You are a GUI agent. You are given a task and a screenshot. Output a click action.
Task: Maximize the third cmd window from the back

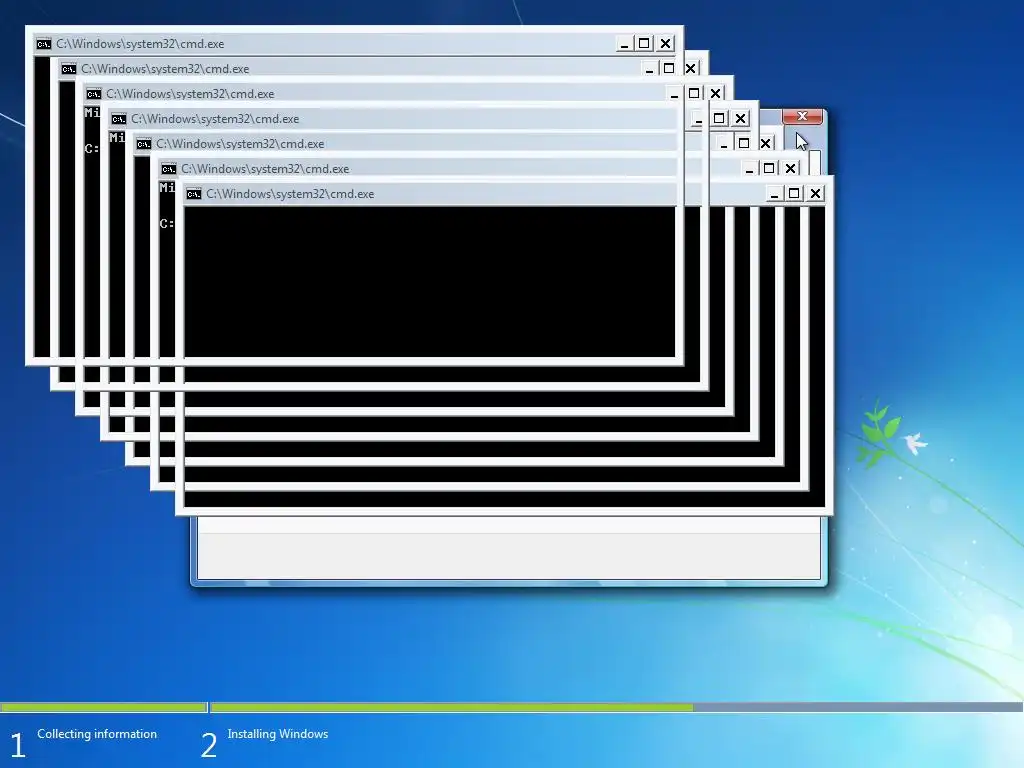[x=694, y=93]
